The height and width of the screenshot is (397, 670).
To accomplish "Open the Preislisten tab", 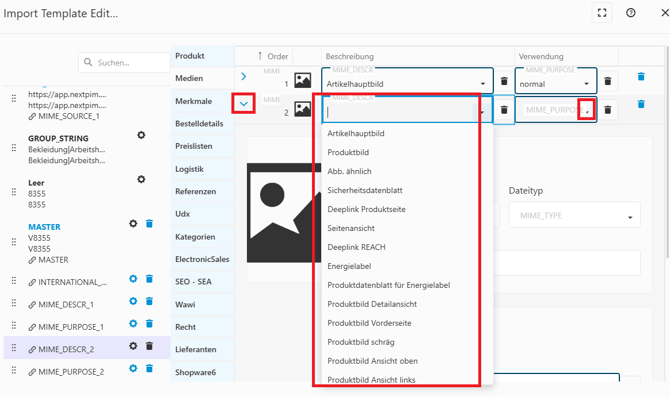I will click(202, 146).
